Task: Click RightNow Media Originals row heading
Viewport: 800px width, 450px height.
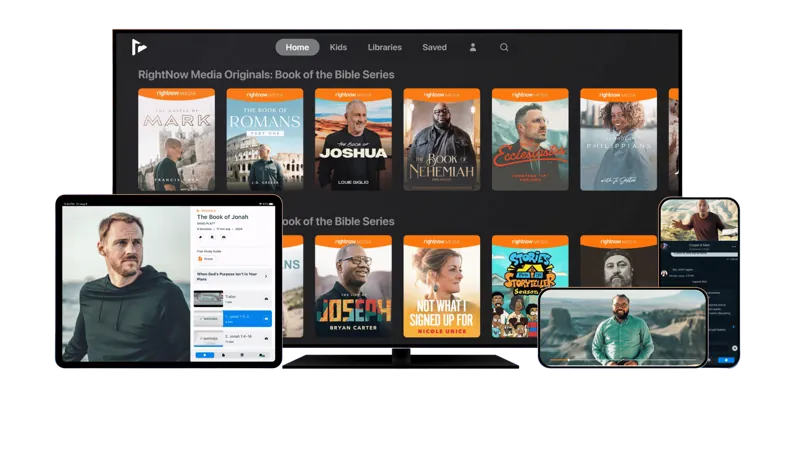Action: (x=266, y=74)
